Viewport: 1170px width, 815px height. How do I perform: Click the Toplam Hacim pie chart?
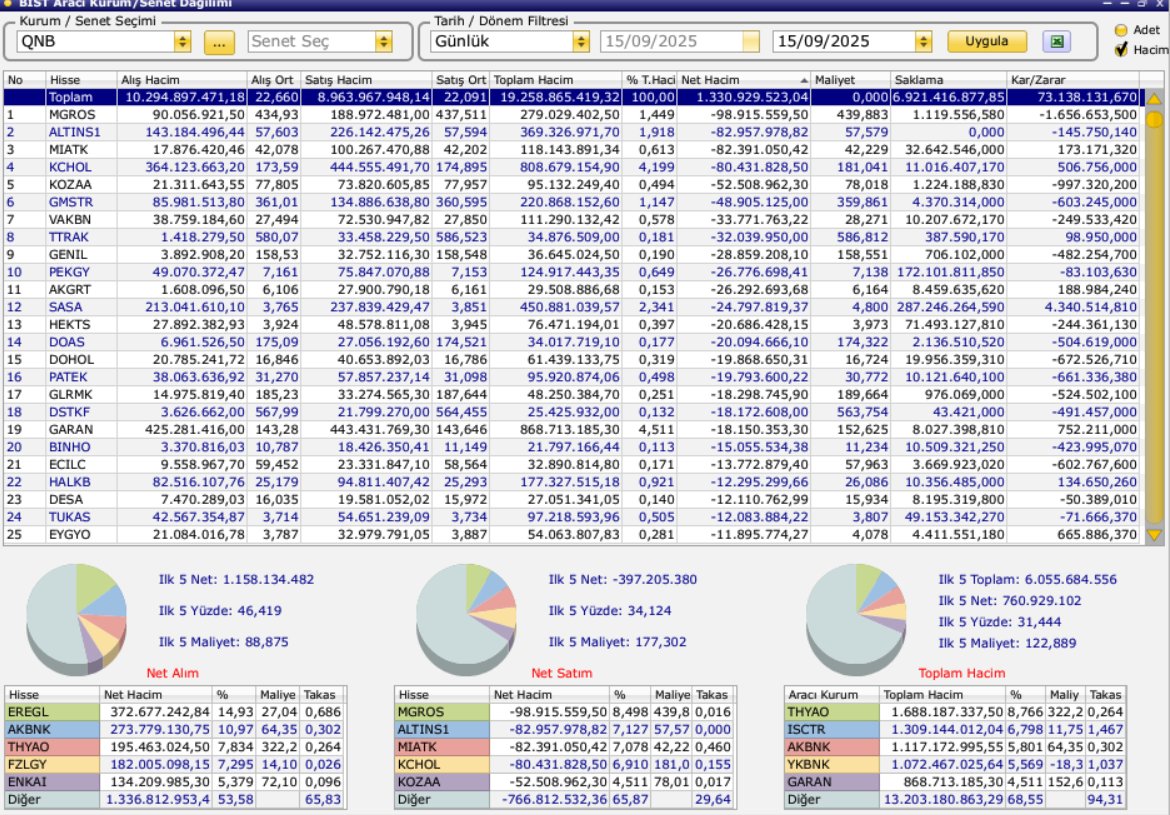[x=856, y=619]
